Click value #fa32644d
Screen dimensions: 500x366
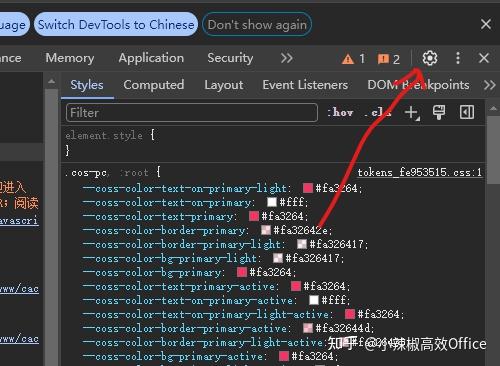(x=343, y=328)
